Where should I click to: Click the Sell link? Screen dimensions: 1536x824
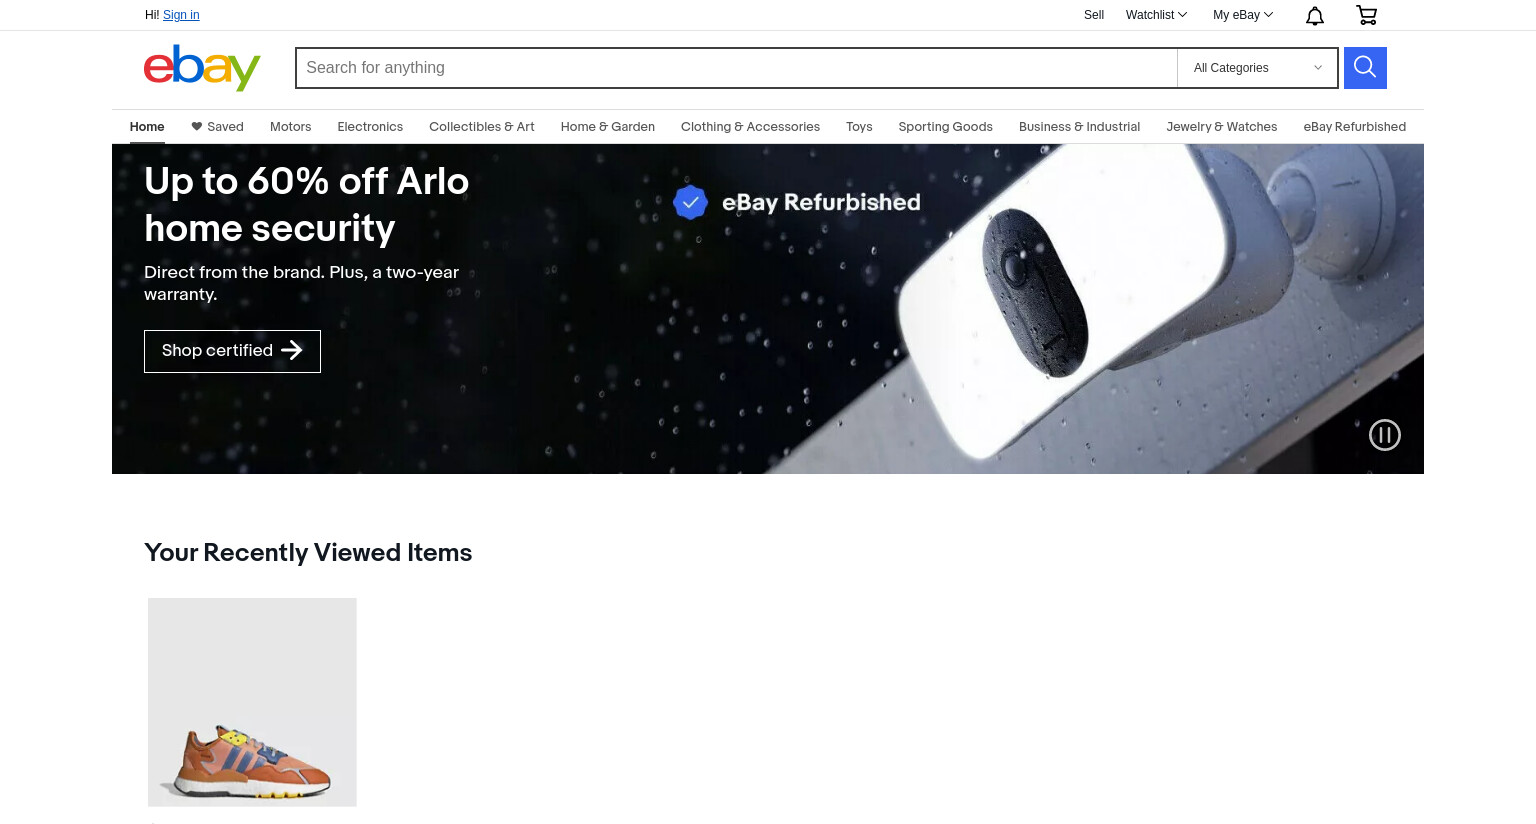click(1094, 15)
